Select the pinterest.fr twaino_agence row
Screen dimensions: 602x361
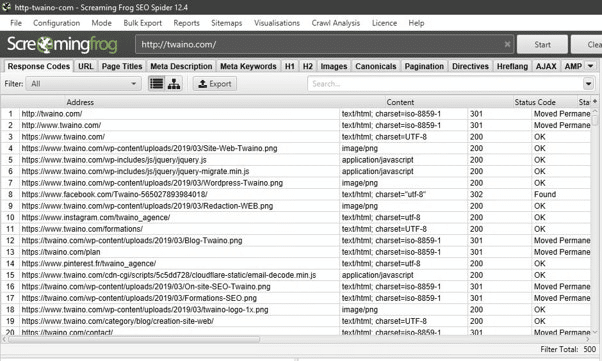pyautogui.click(x=296, y=263)
